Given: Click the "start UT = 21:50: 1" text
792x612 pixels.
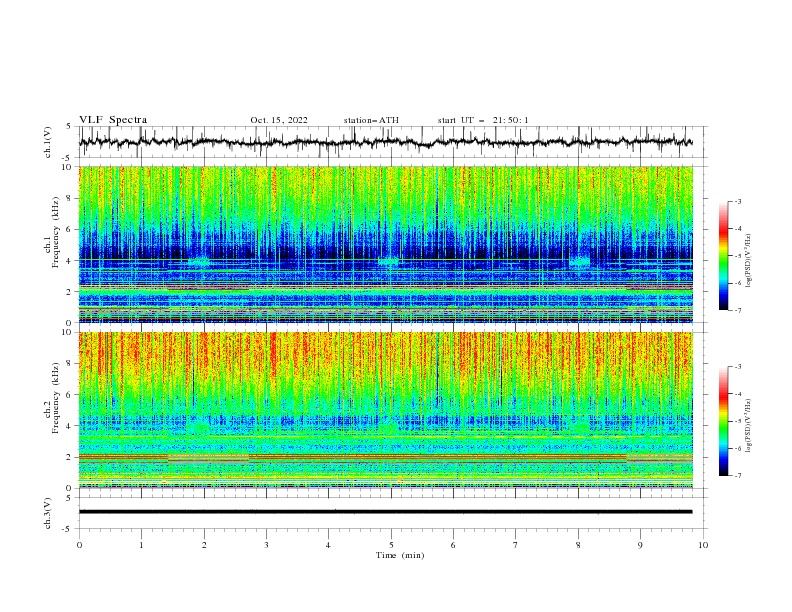Looking at the screenshot, I should [x=483, y=120].
